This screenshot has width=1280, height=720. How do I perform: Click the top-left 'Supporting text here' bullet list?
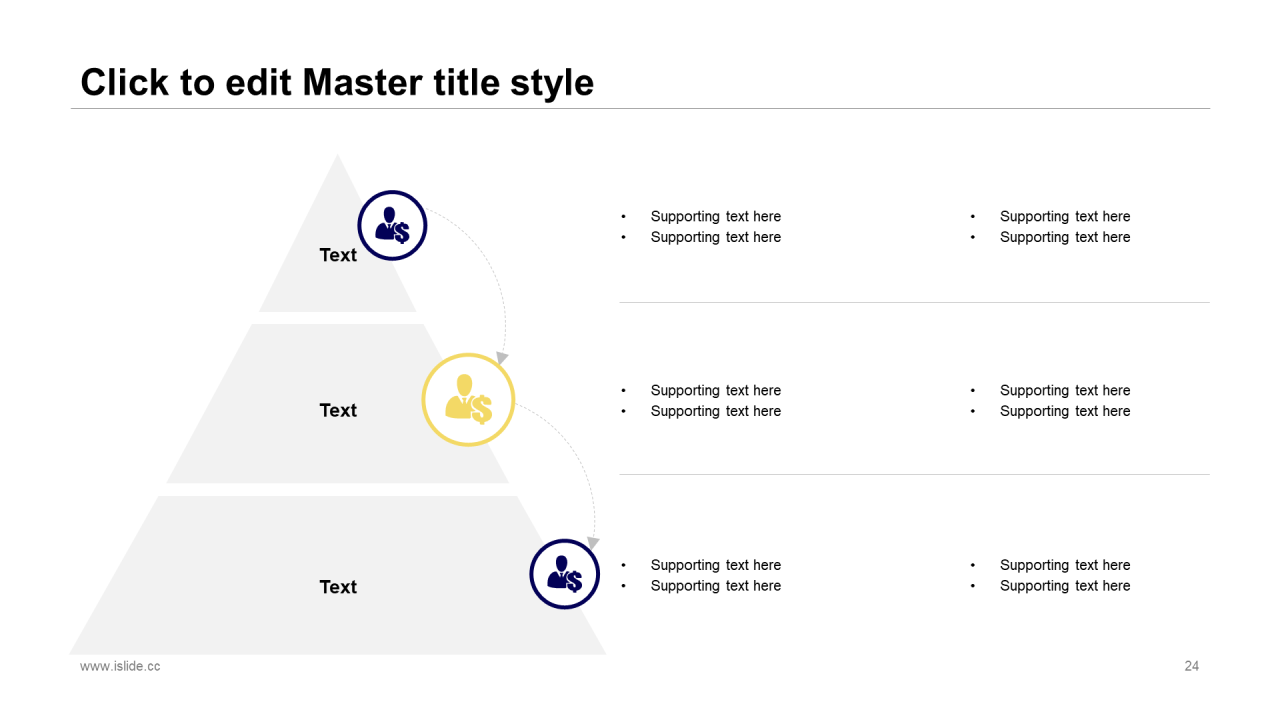tap(701, 227)
